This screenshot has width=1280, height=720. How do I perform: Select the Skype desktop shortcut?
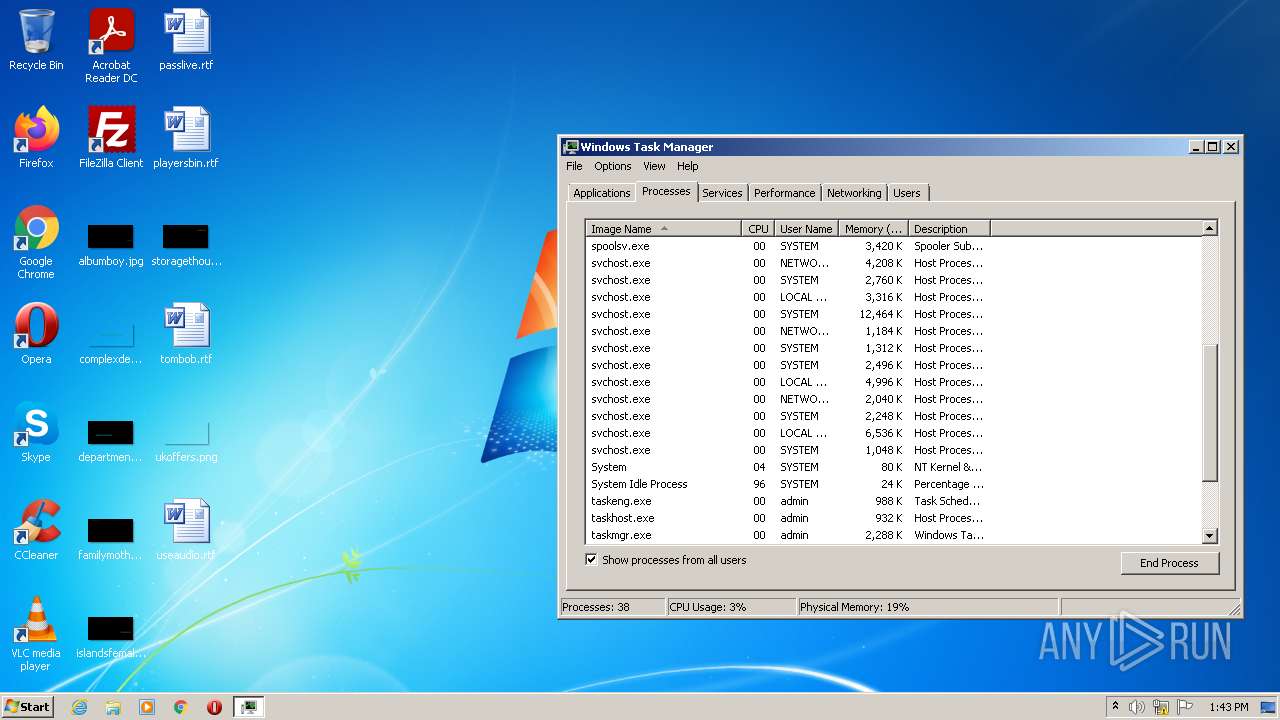(36, 432)
